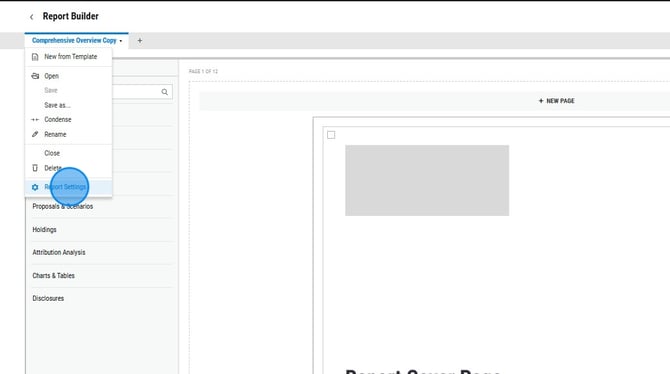Image resolution: width=670 pixels, height=374 pixels.
Task: Click the search magnifier icon in sidebar
Action: (165, 92)
